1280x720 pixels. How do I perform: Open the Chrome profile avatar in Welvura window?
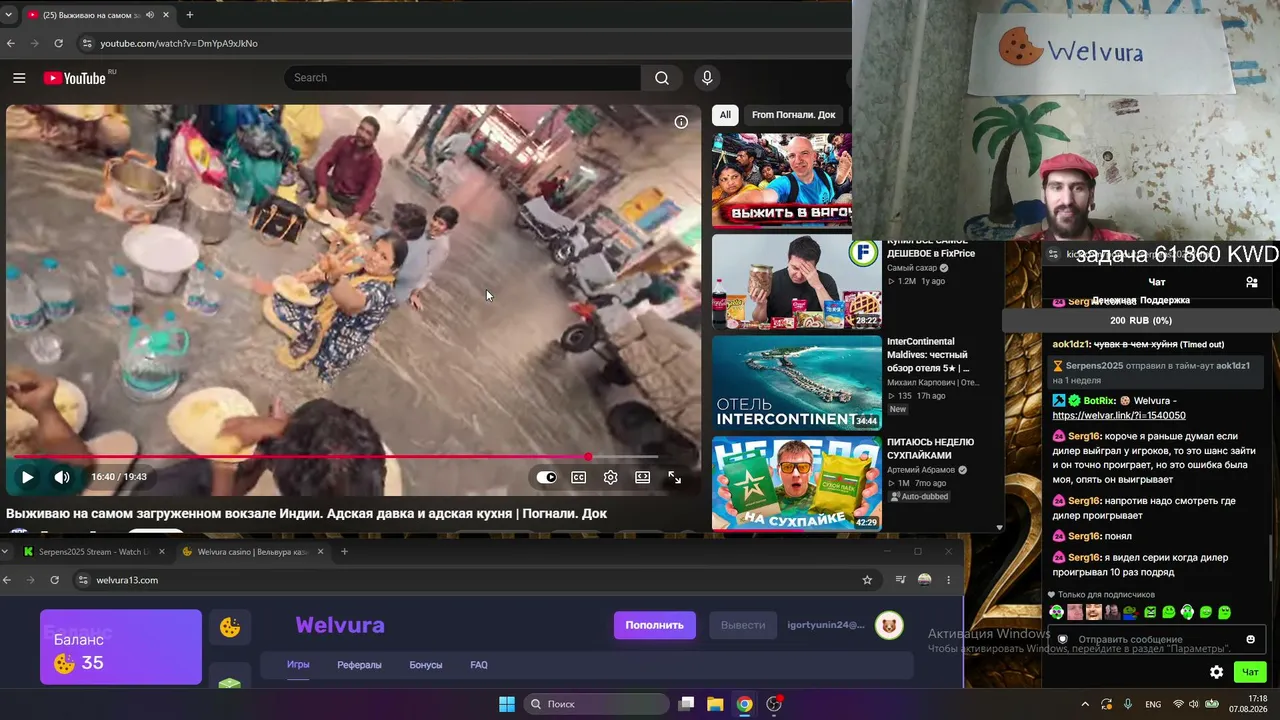(x=925, y=580)
